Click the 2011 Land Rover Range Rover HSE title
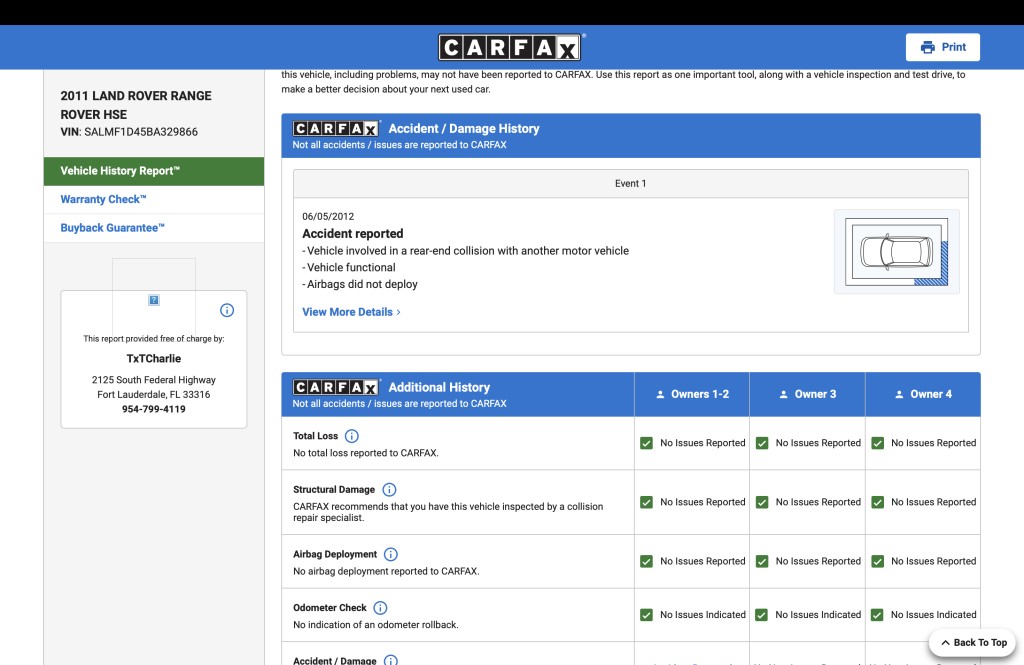This screenshot has height=665, width=1024. (136, 105)
